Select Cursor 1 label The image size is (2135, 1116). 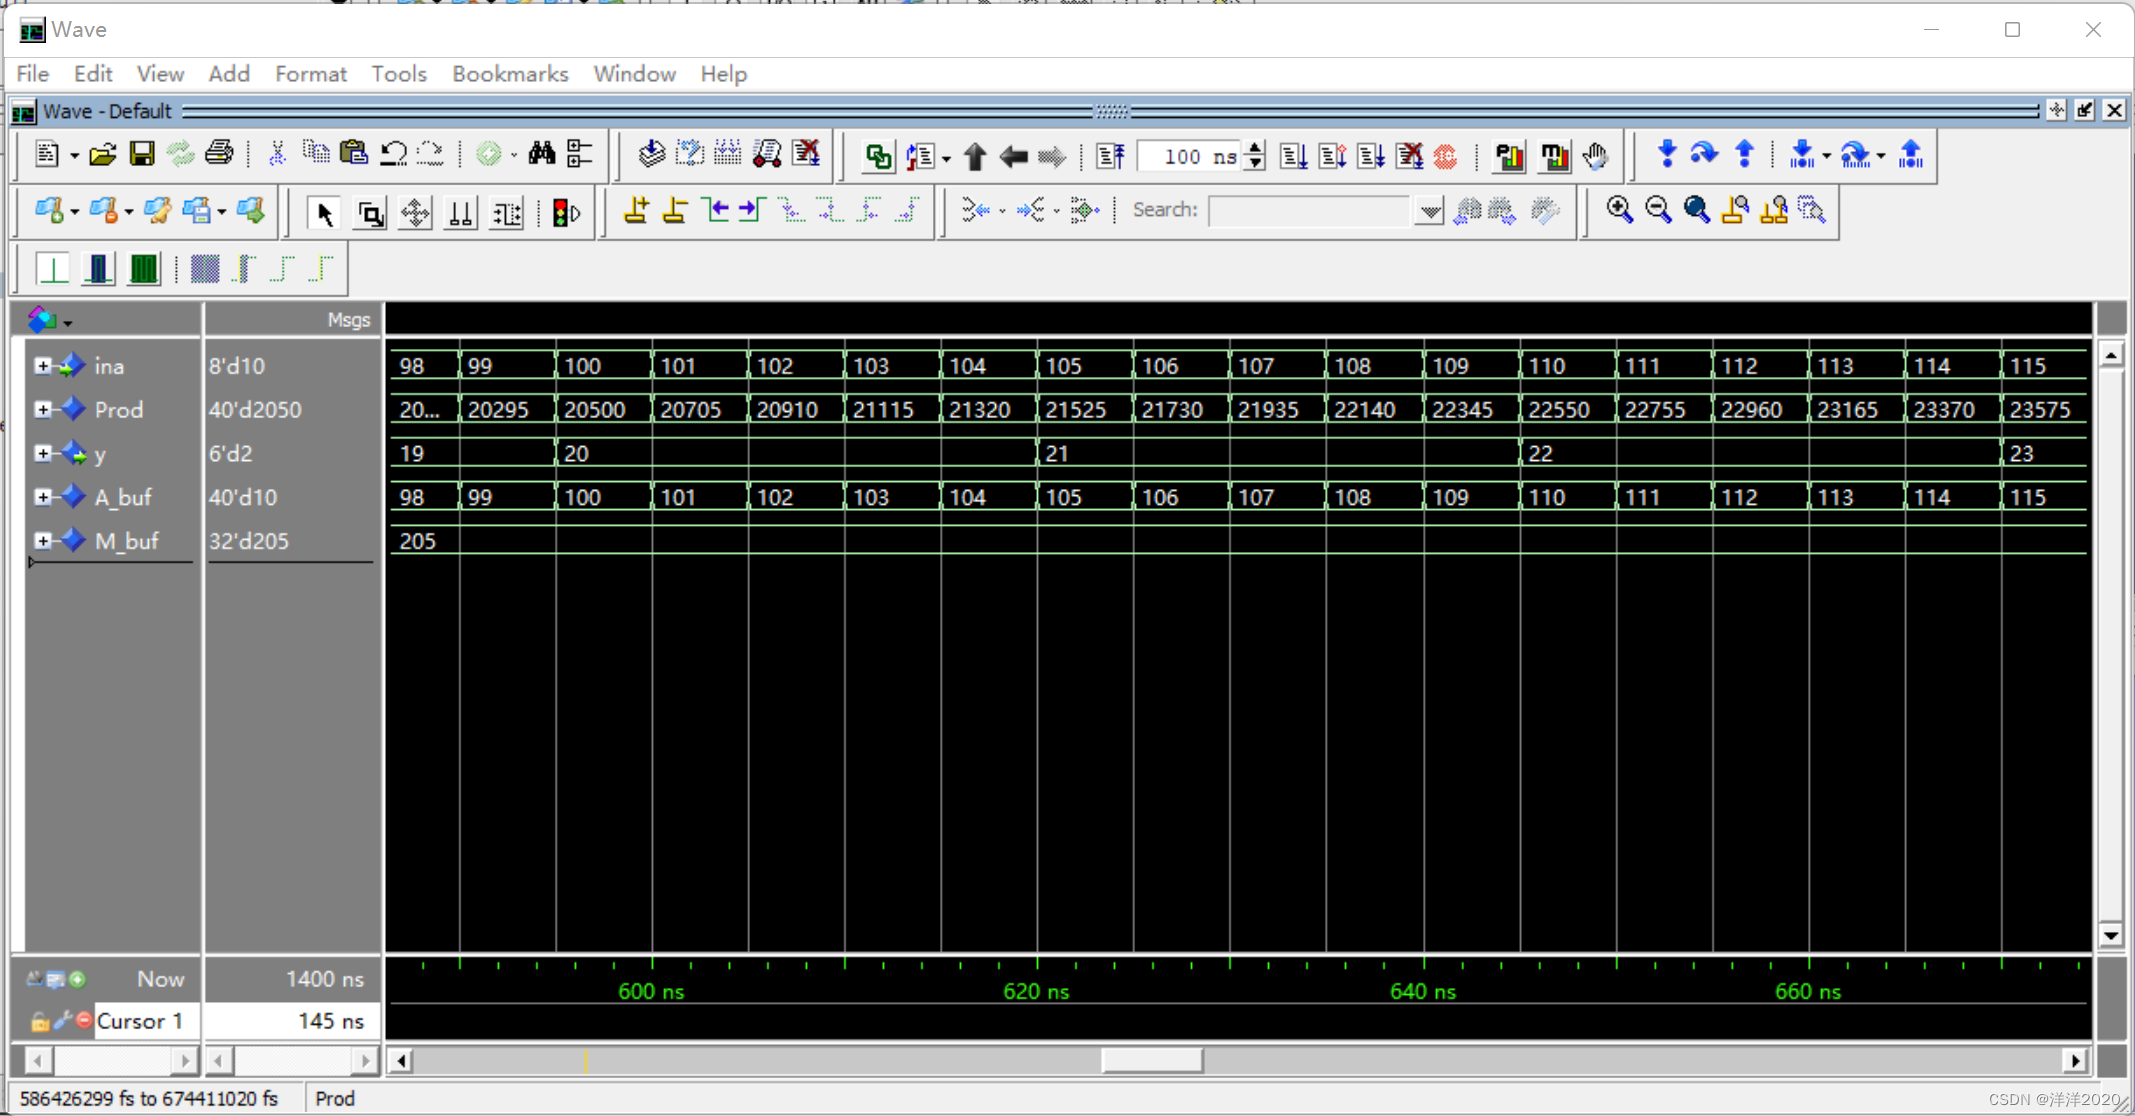point(140,1021)
